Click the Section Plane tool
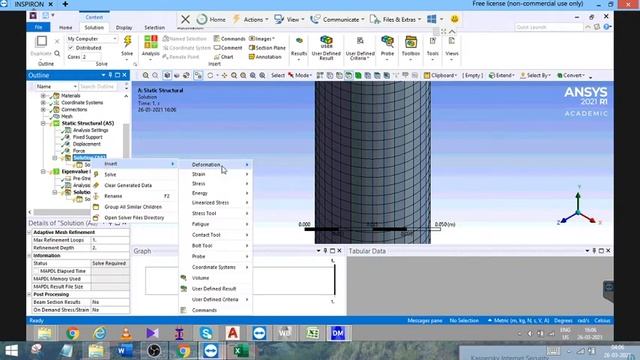640x360 pixels. [x=267, y=48]
